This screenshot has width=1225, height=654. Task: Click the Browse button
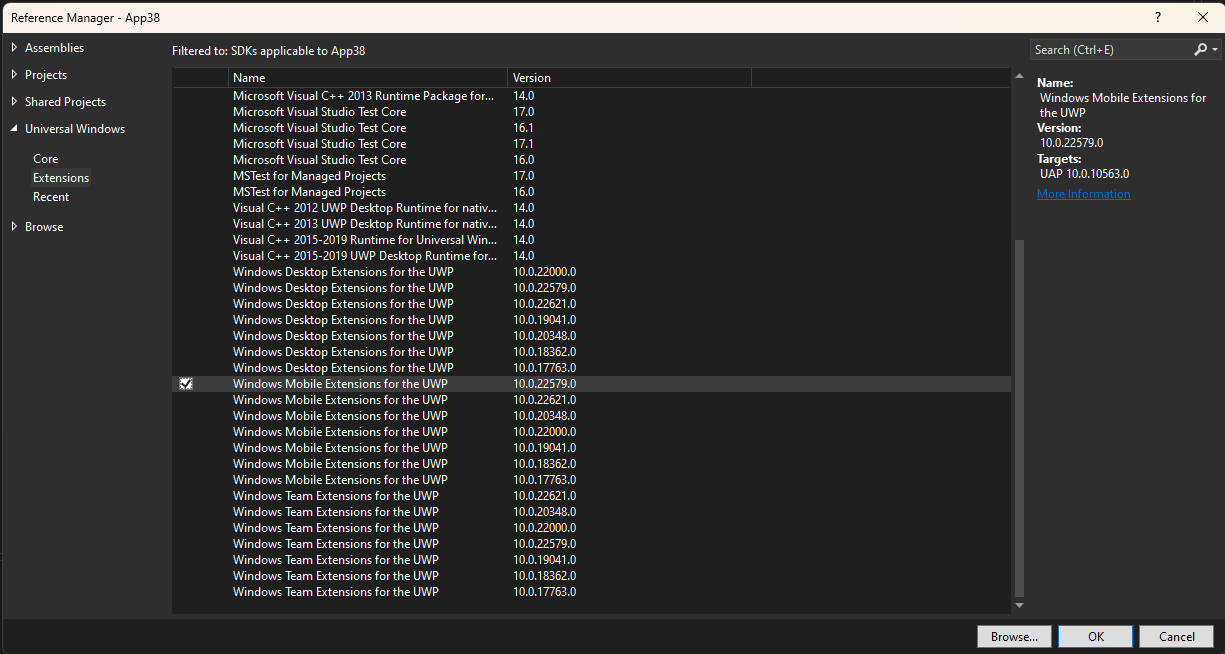pos(1014,636)
